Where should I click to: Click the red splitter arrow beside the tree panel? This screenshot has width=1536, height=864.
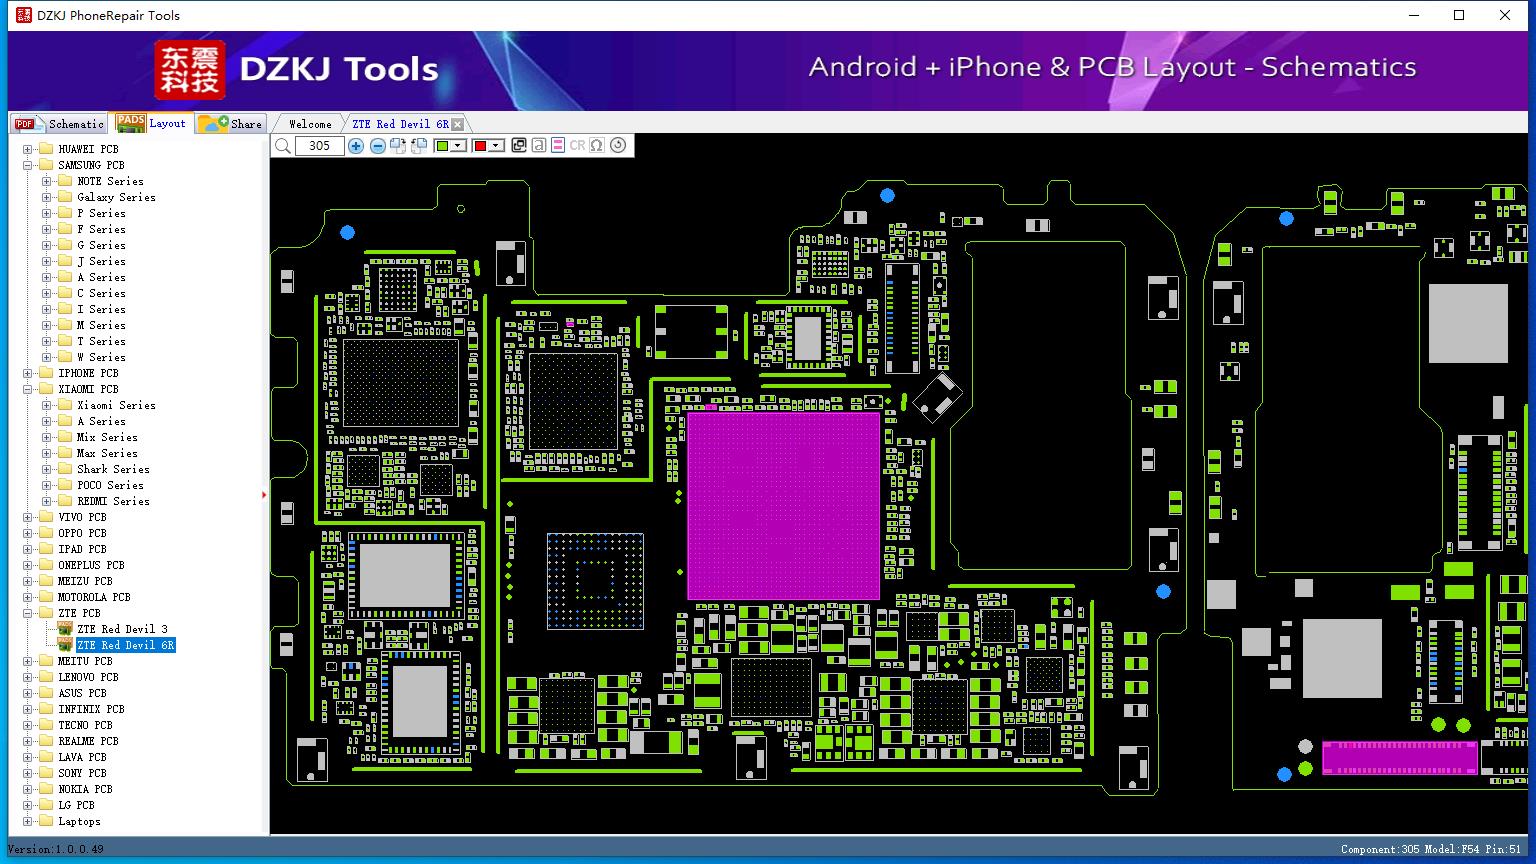click(264, 494)
